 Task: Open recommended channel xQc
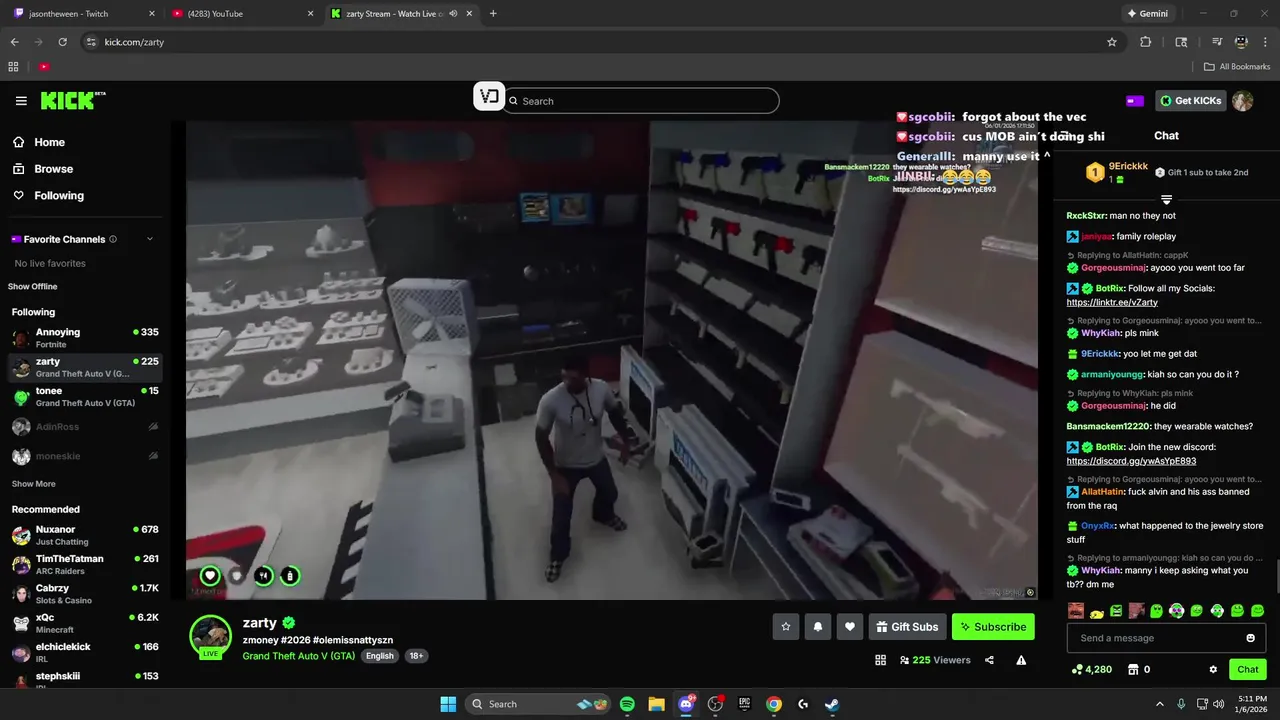point(85,623)
